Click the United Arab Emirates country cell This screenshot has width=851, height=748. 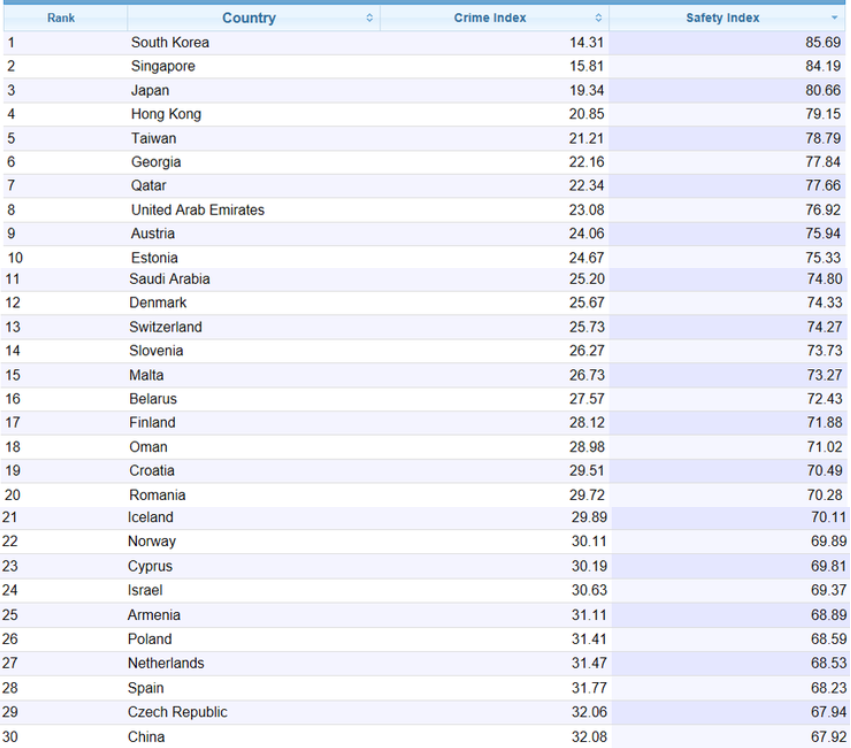click(x=198, y=210)
